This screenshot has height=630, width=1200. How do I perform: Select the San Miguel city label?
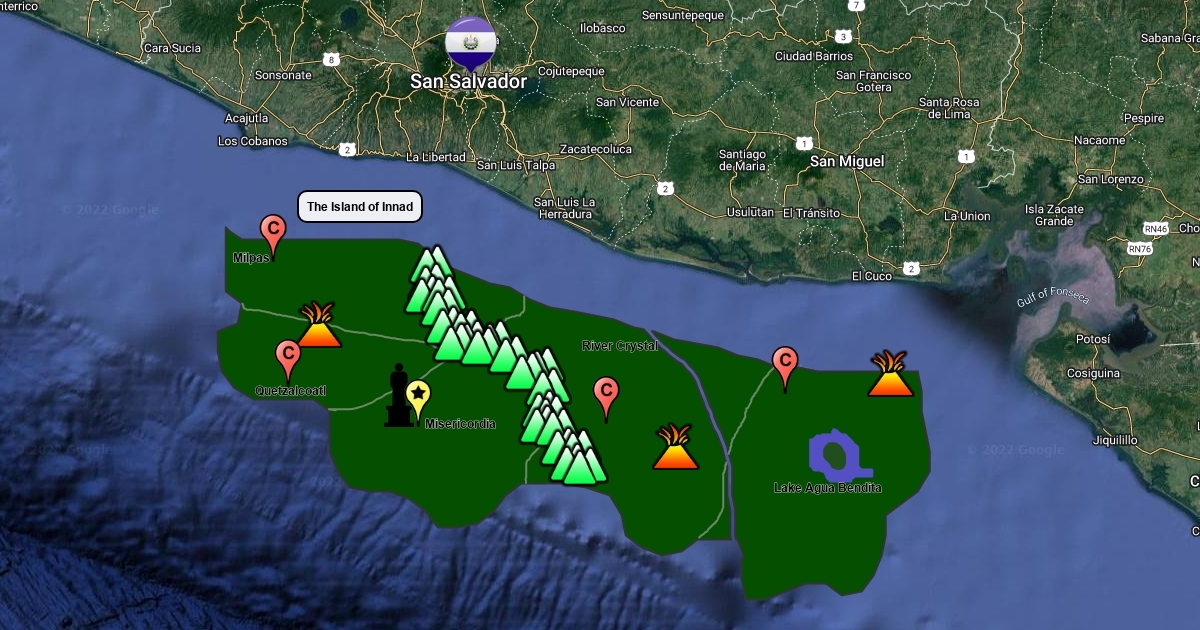847,161
